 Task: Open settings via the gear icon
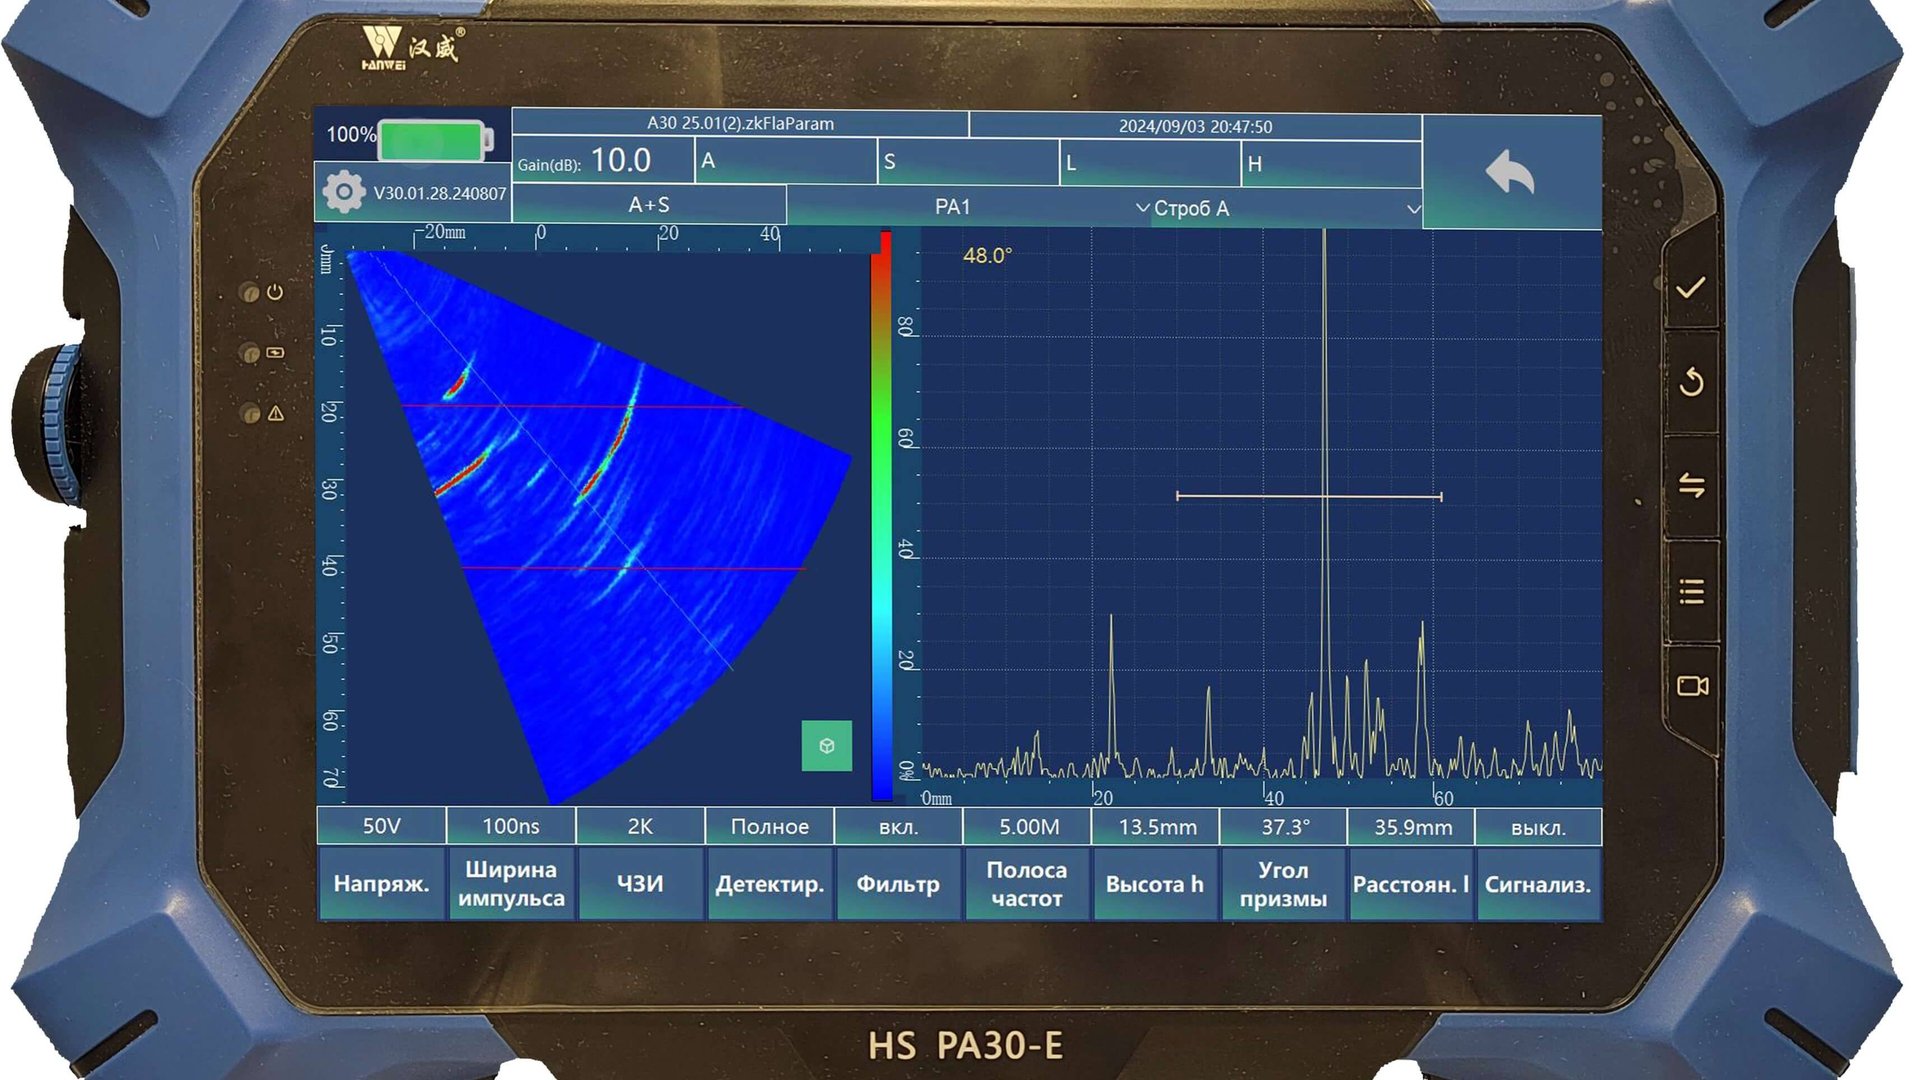(344, 192)
